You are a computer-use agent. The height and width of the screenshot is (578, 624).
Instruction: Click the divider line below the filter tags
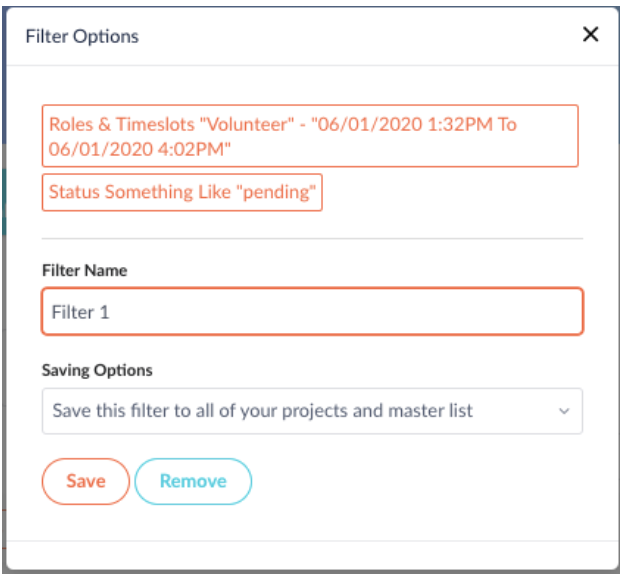[312, 239]
